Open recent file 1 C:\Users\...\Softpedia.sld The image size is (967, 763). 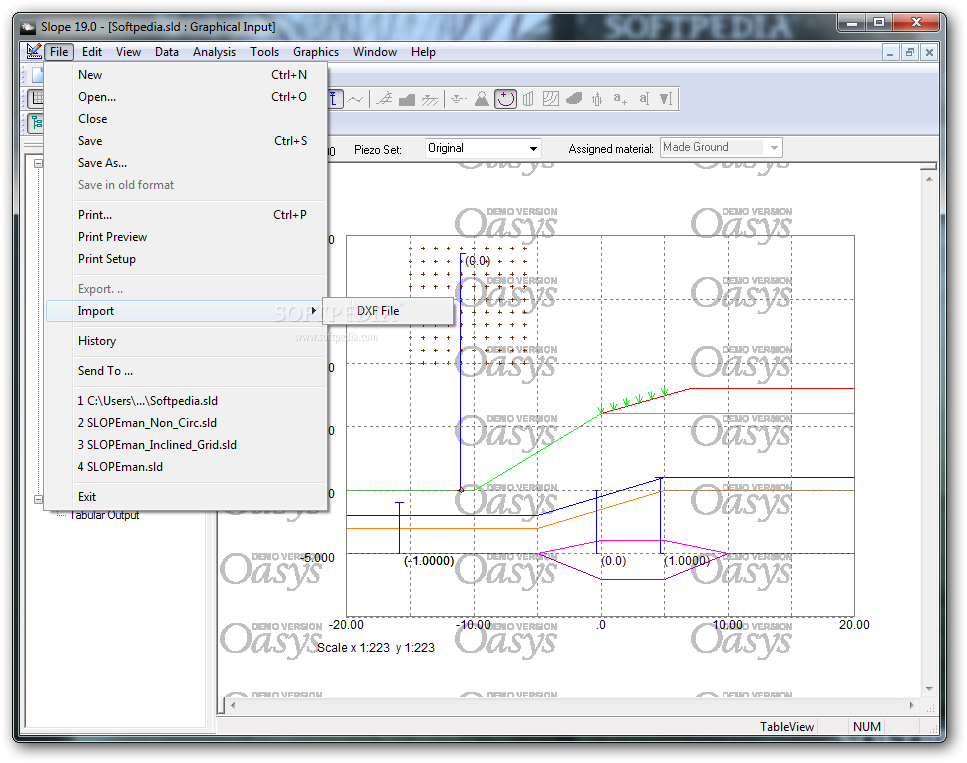(186, 401)
